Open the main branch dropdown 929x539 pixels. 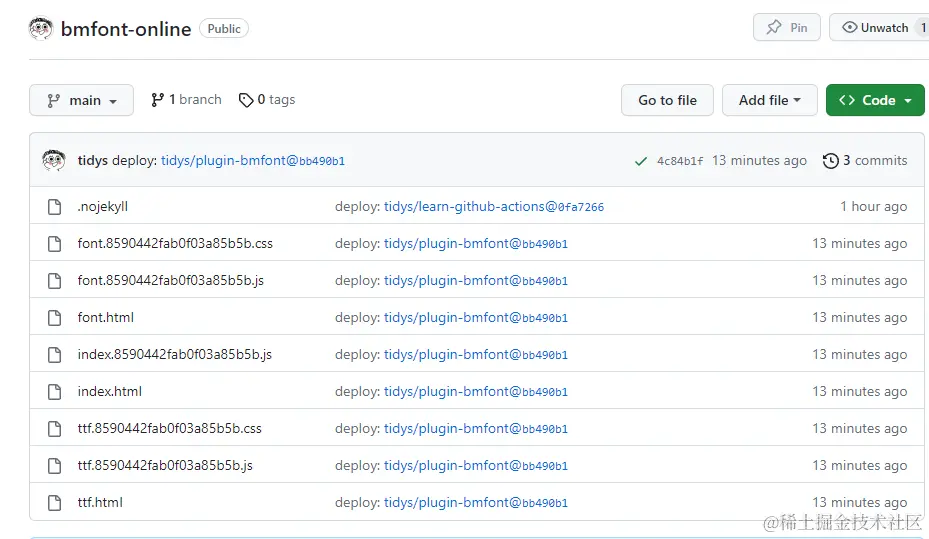click(x=81, y=100)
